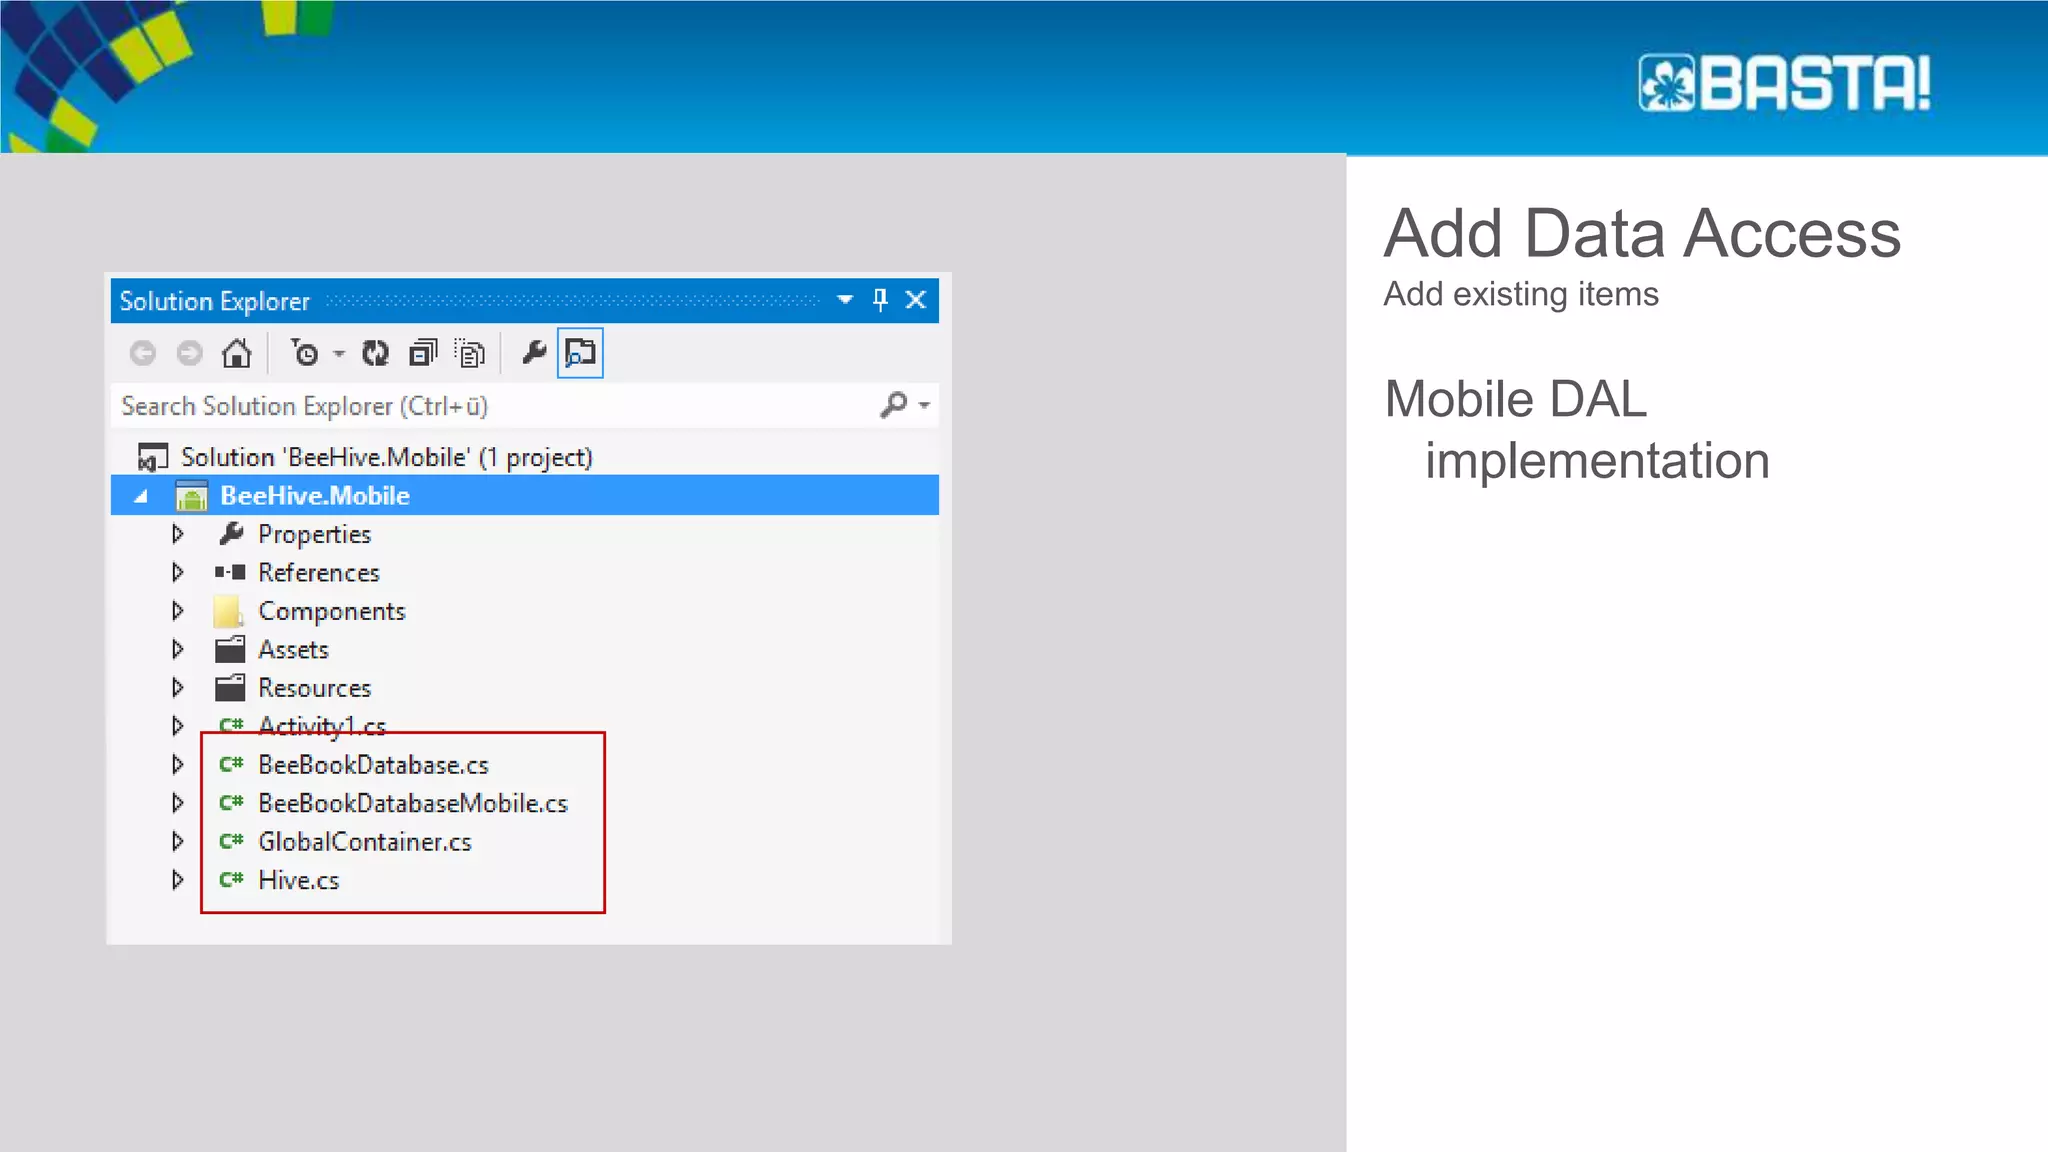2048x1152 pixels.
Task: Select the Assets folder
Action: coord(293,650)
